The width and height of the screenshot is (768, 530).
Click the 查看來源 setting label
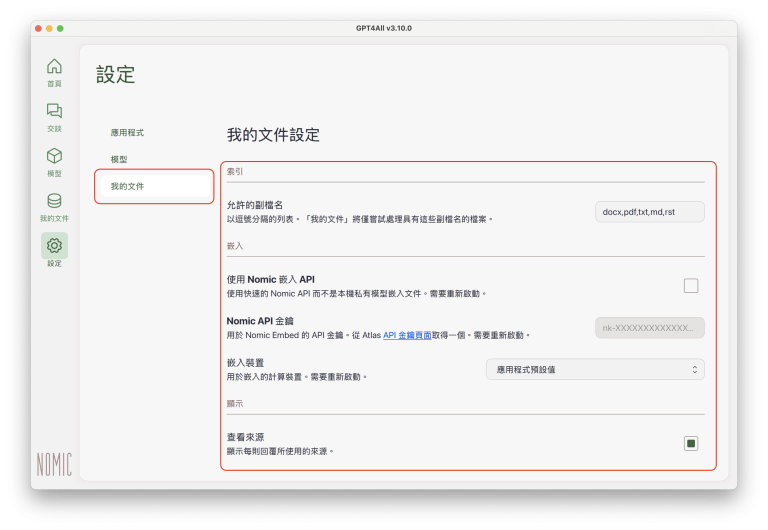pyautogui.click(x=247, y=437)
